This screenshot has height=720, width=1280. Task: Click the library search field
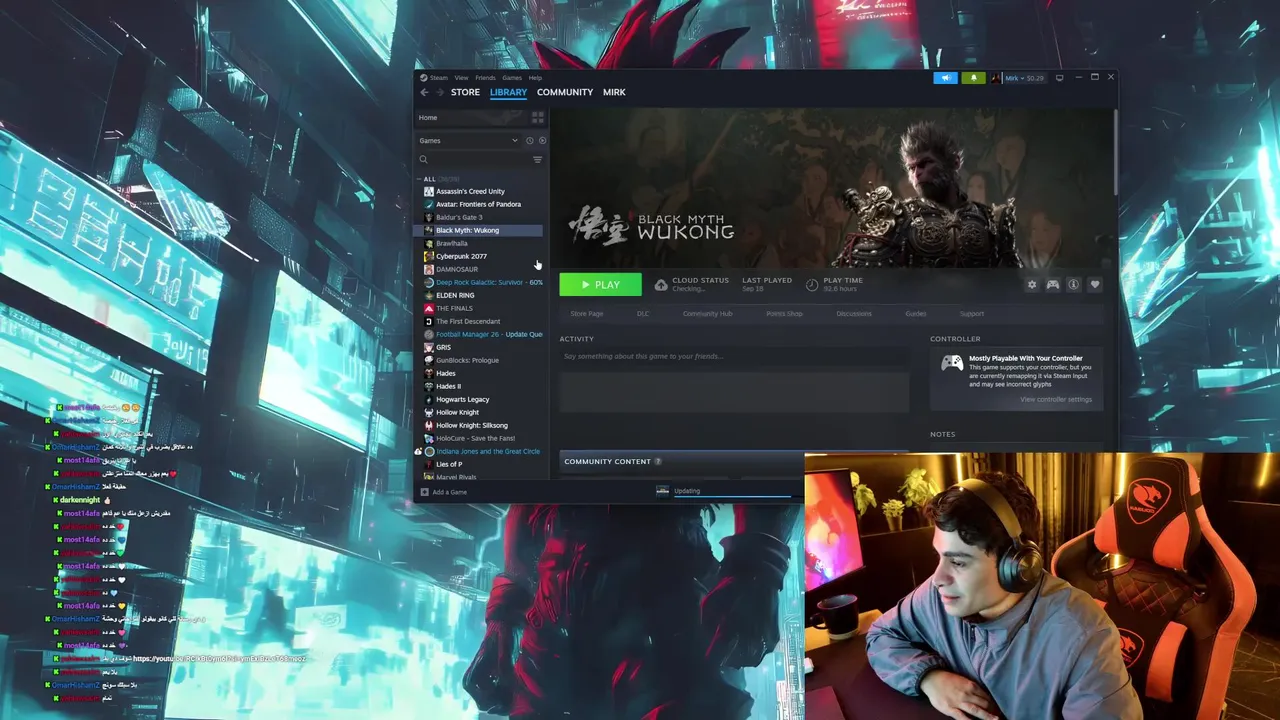(474, 160)
